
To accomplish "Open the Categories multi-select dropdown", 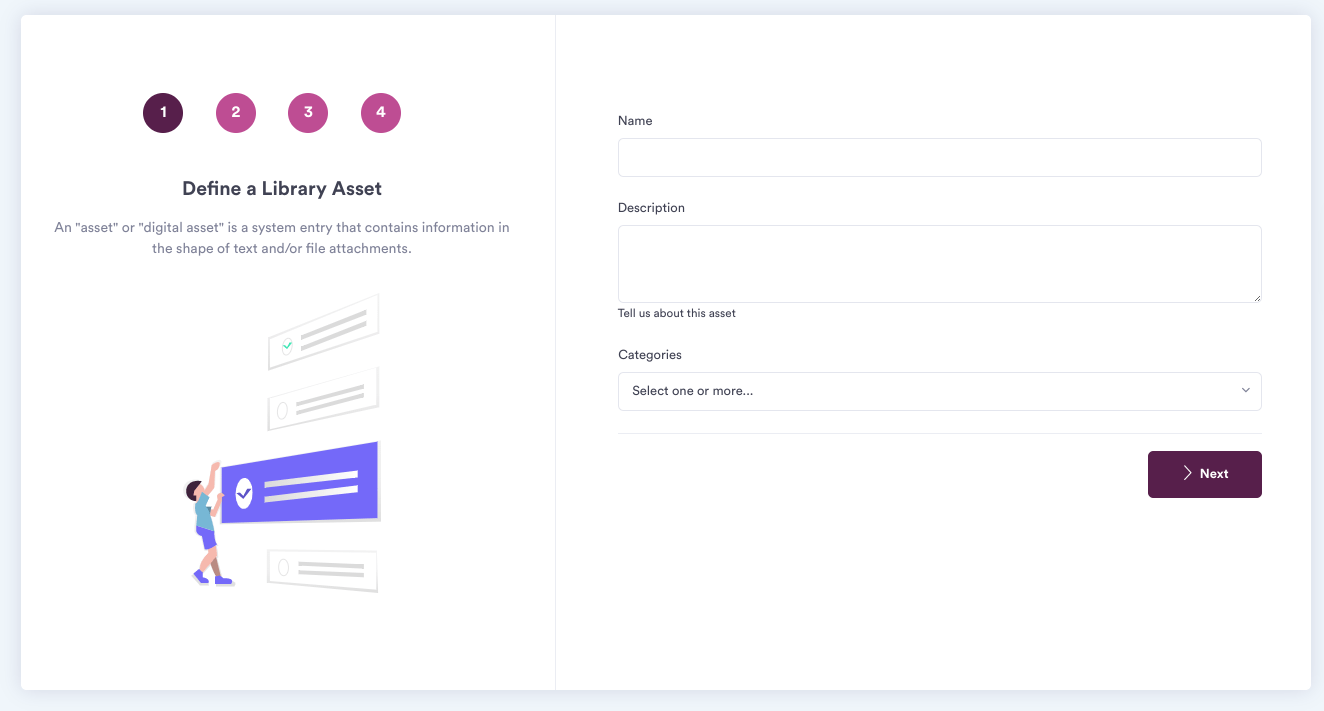I will (x=940, y=391).
